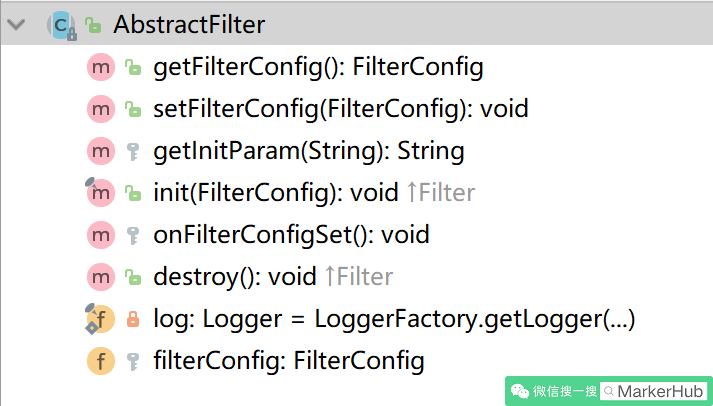The width and height of the screenshot is (713, 406).
Task: Click the ↑Filter link after init(FilterConfig)
Action: coord(441,193)
